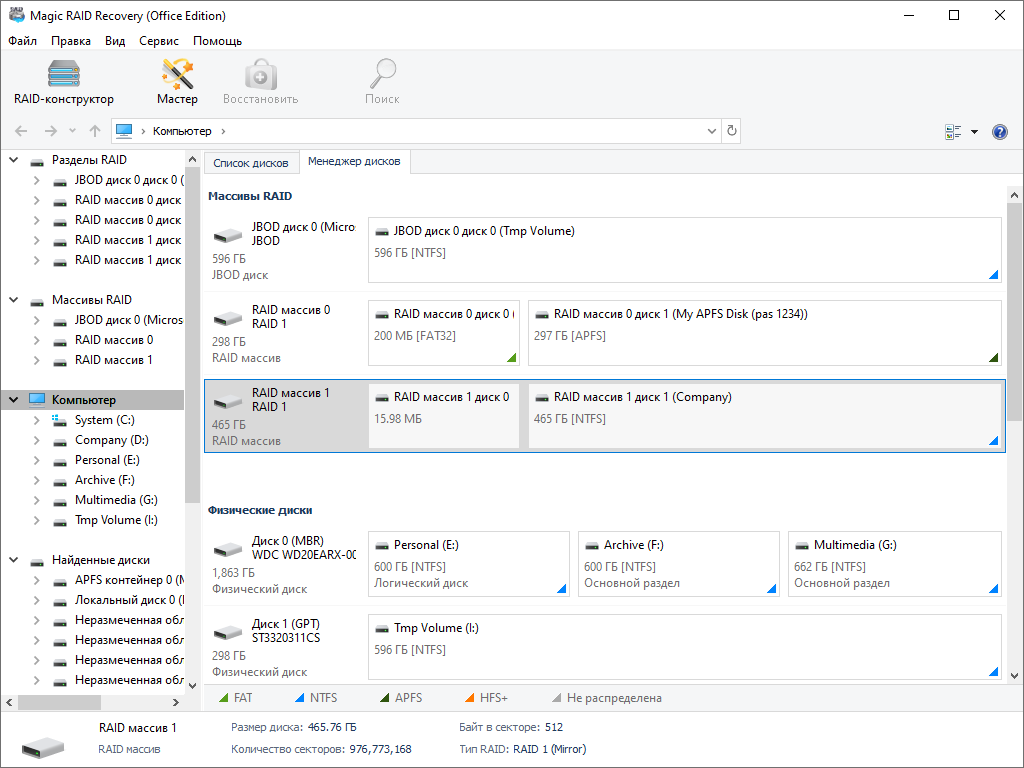Navigate up one level with up arrow
The image size is (1024, 768).
tap(95, 131)
